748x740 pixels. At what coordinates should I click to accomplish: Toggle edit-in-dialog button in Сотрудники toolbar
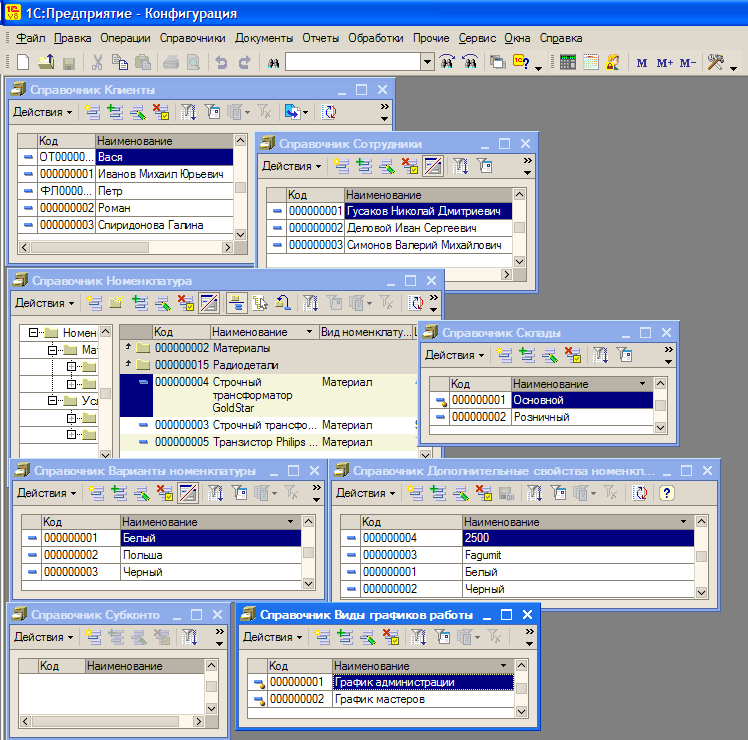pos(432,166)
